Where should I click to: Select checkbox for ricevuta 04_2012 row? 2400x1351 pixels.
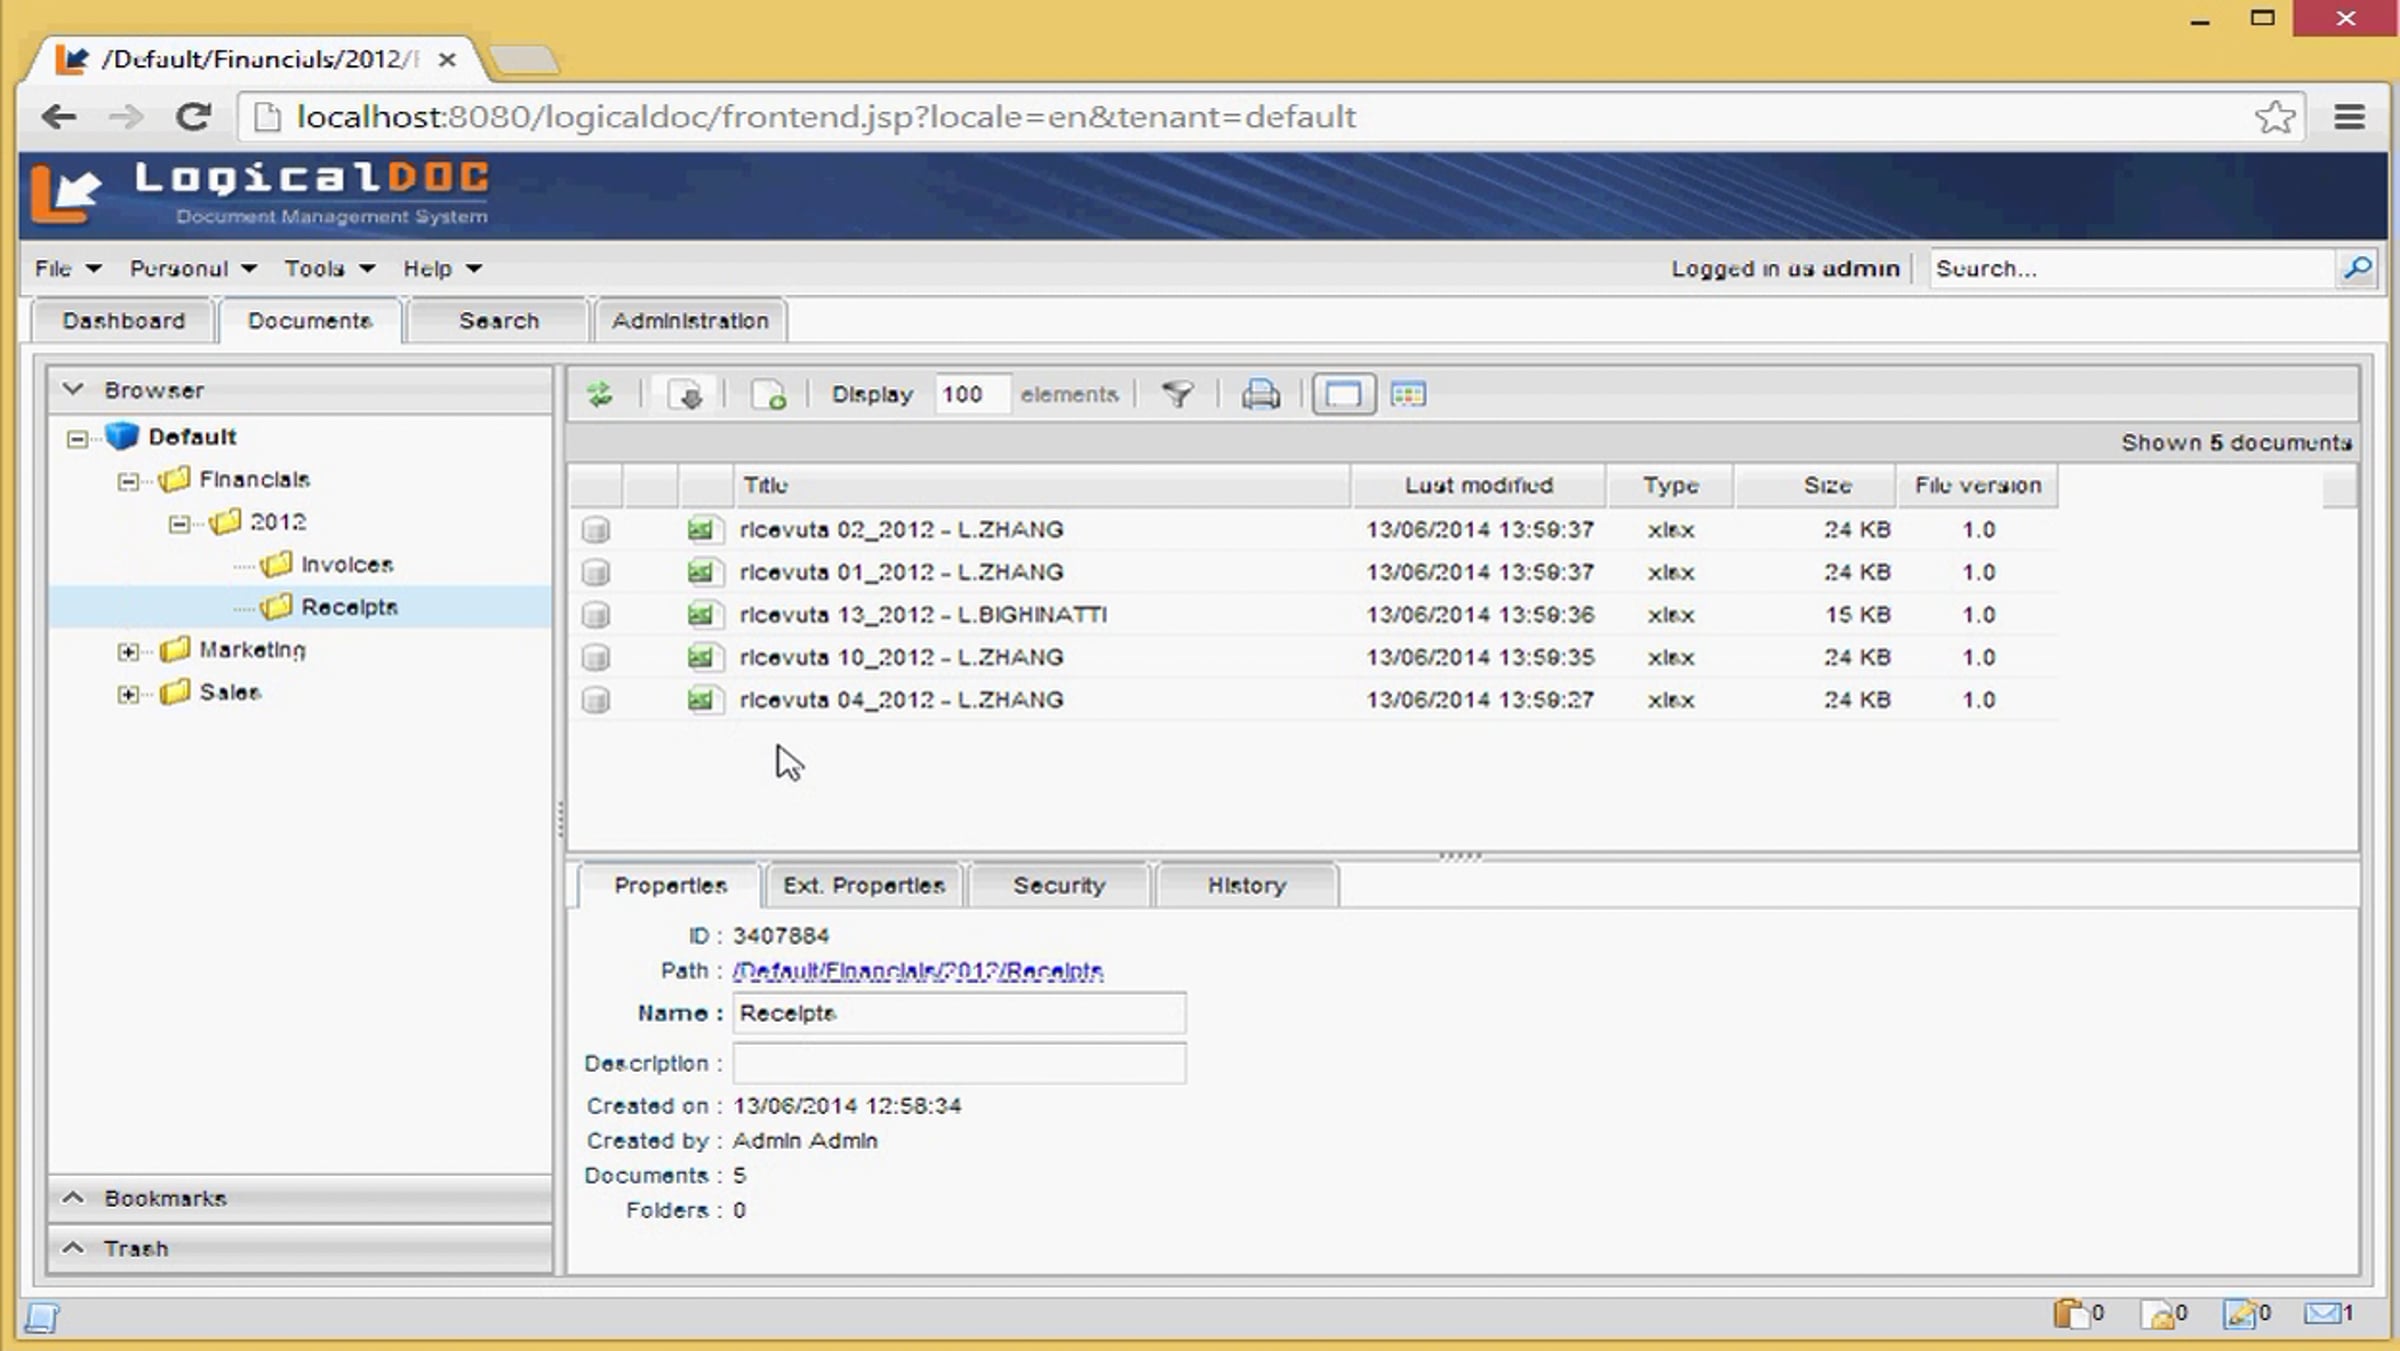click(596, 700)
